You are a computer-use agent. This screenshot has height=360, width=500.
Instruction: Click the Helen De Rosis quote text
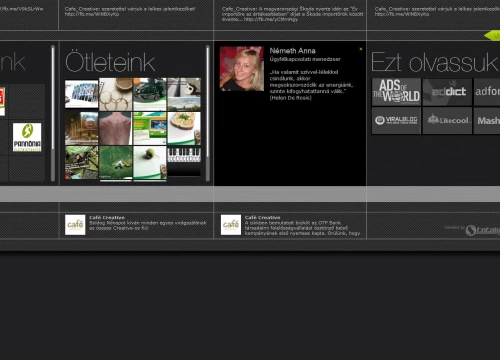coord(311,85)
